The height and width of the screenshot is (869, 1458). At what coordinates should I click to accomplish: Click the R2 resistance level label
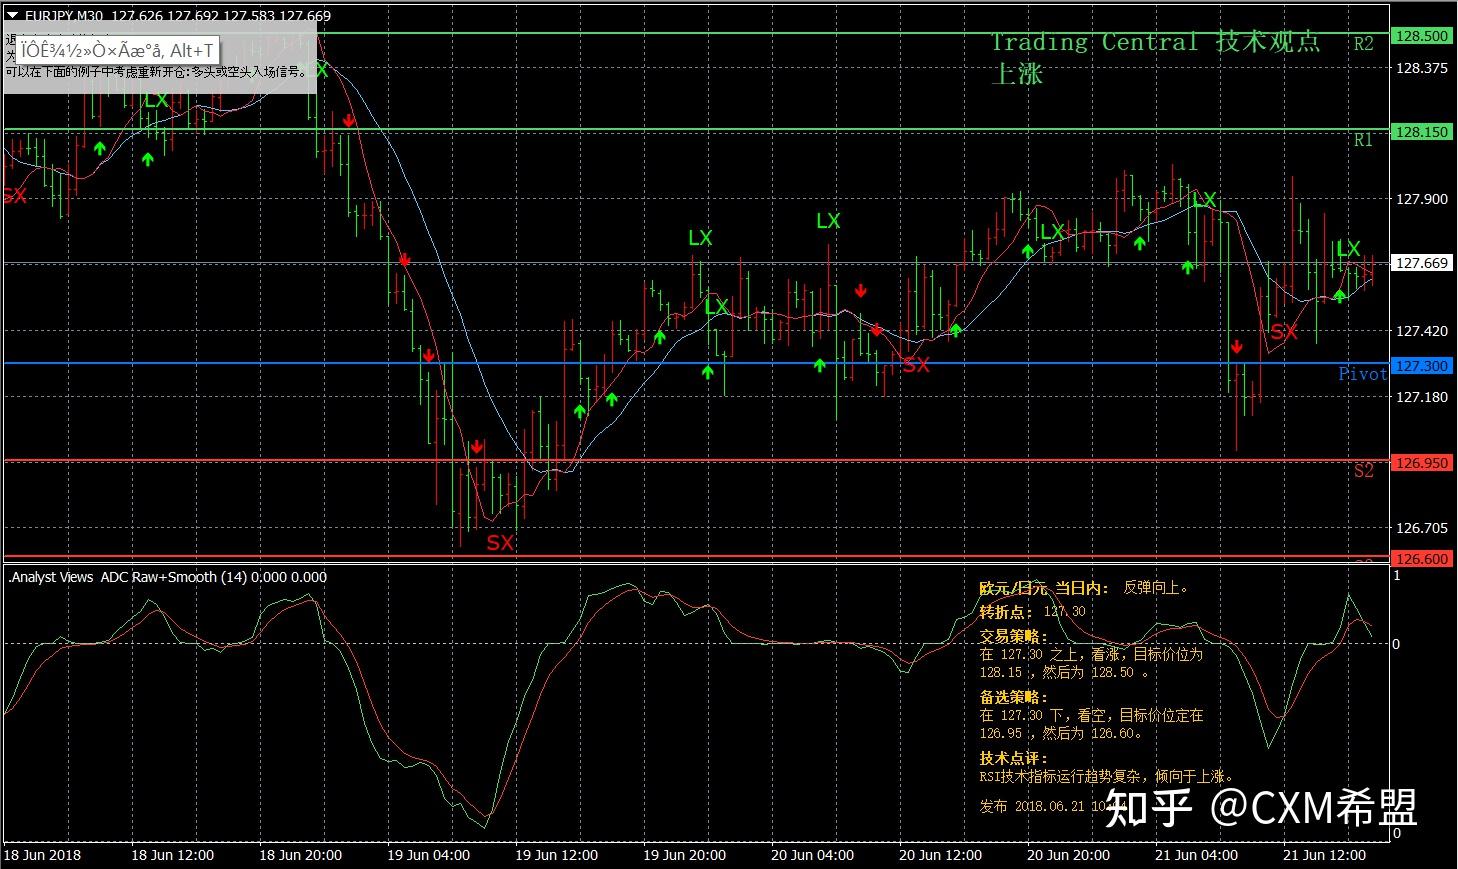[1363, 44]
